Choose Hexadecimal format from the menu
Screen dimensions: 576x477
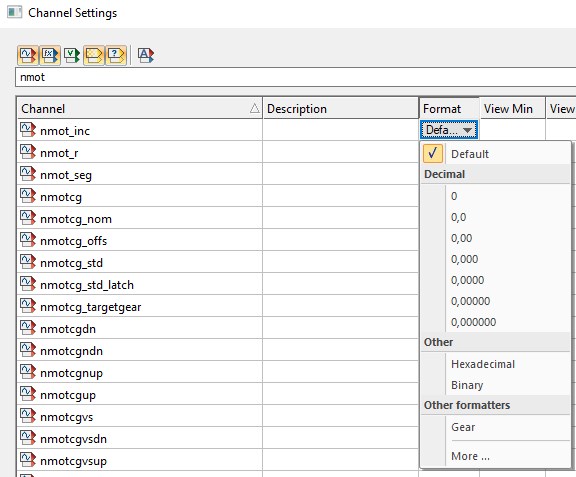click(483, 364)
